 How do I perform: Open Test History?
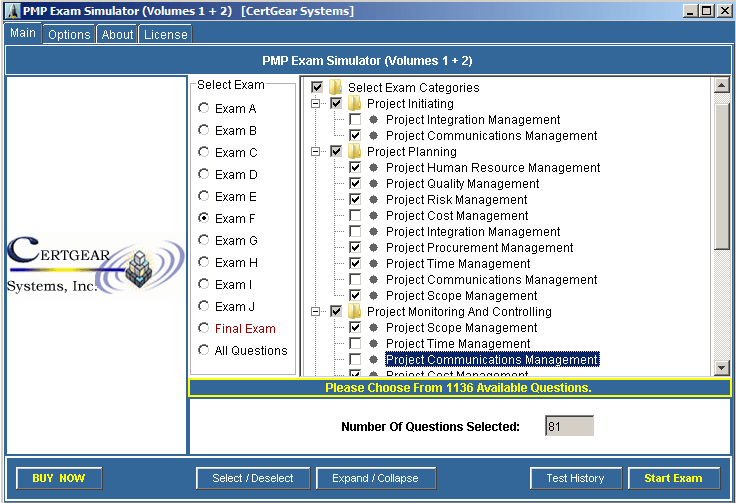[x=575, y=478]
